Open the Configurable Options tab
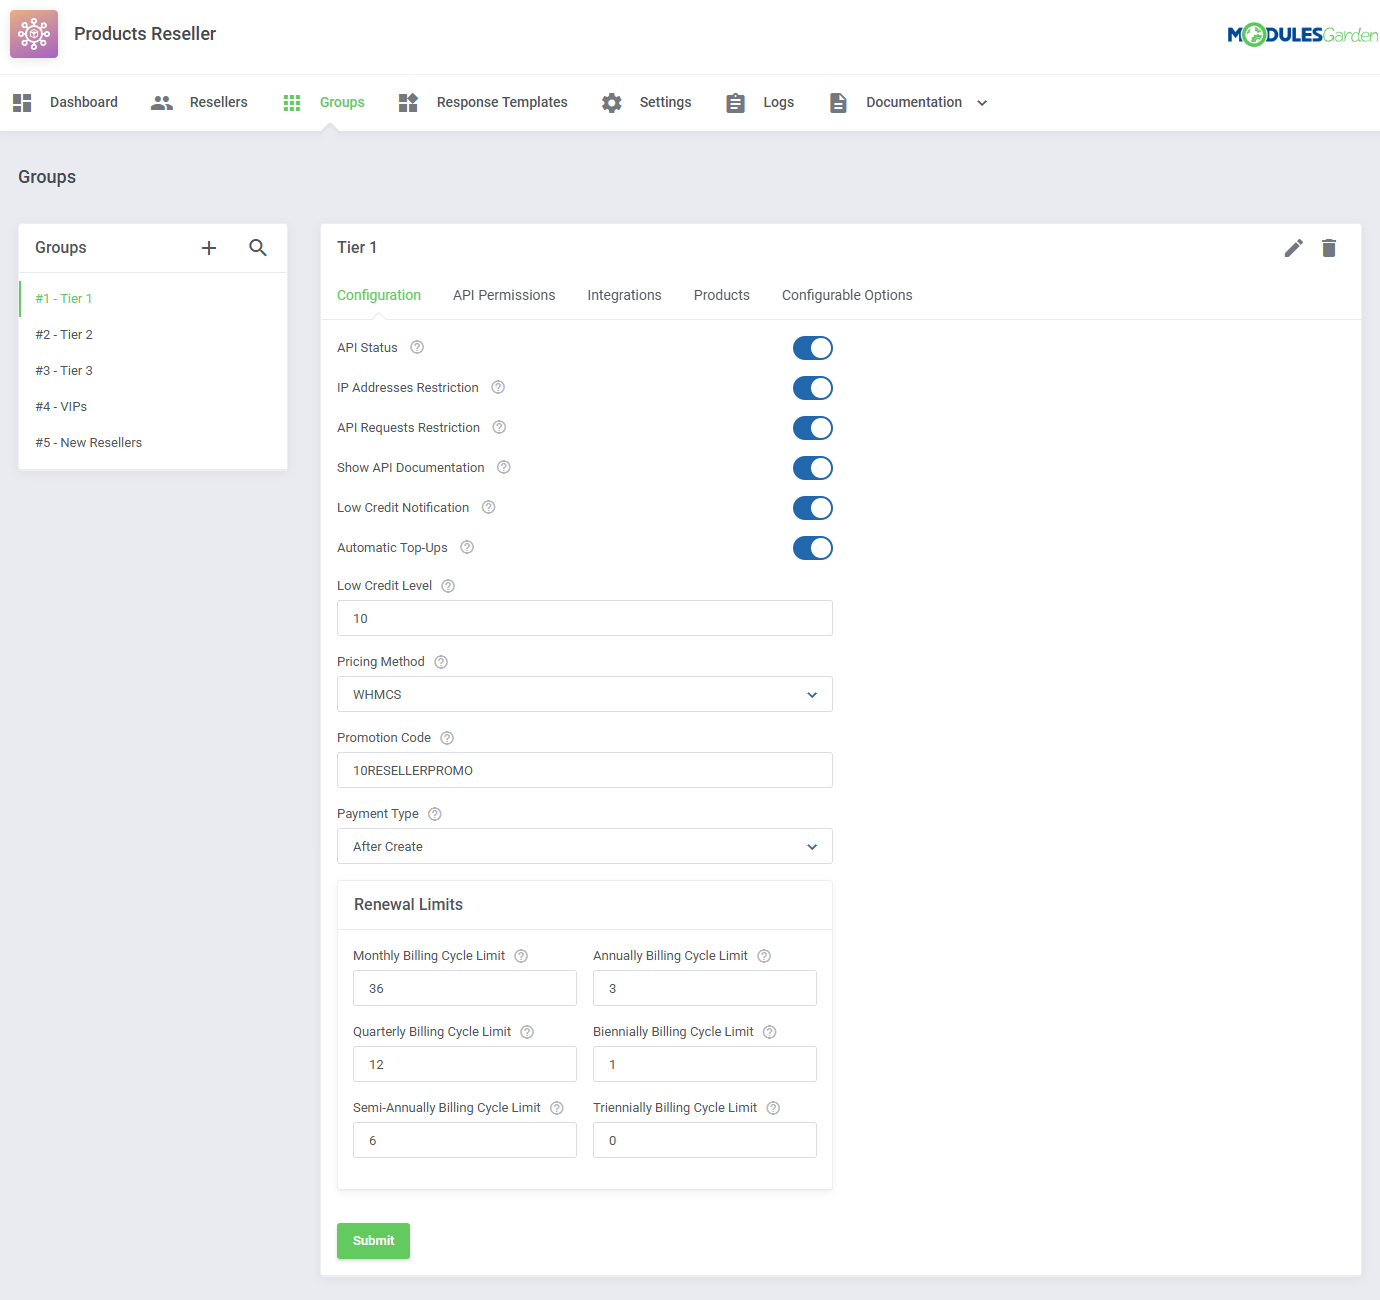The height and width of the screenshot is (1300, 1380). point(846,295)
